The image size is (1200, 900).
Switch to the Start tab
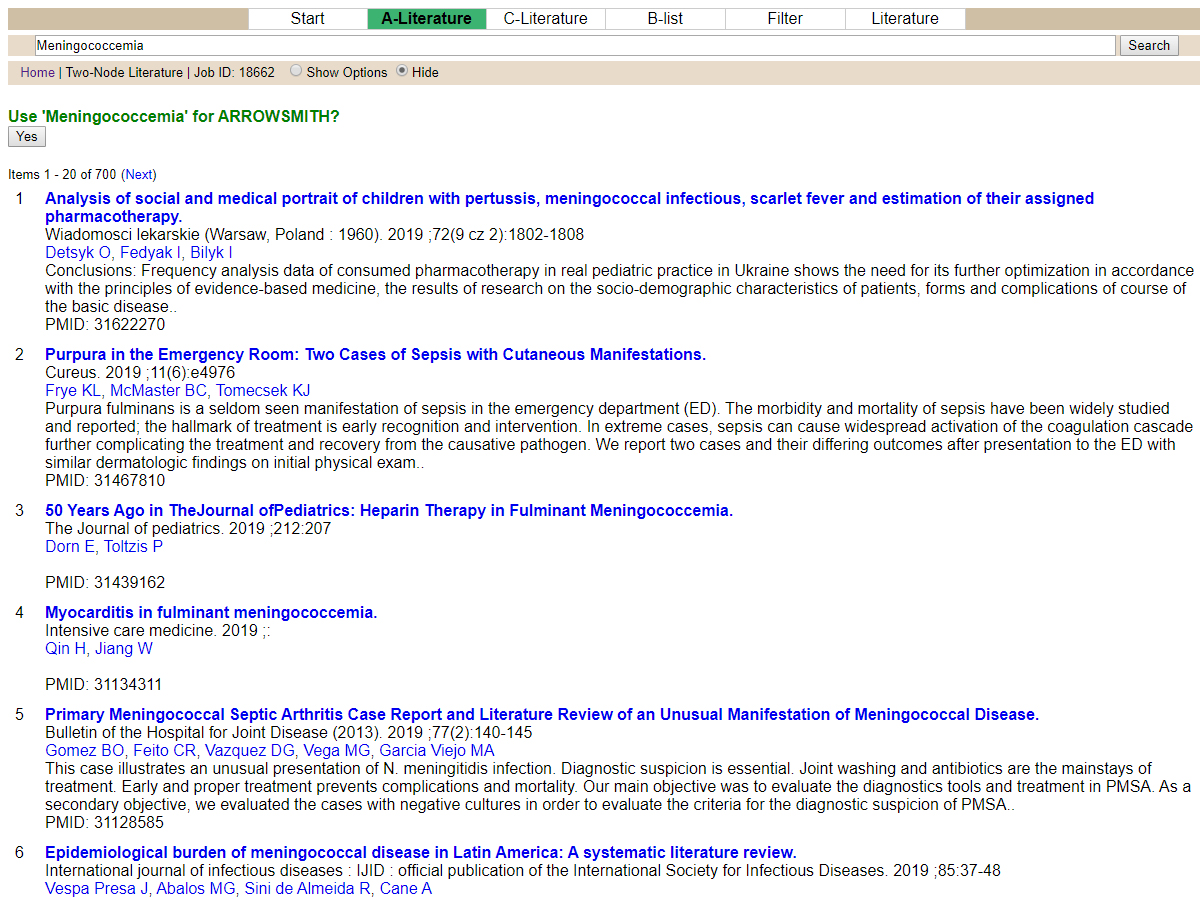(307, 18)
